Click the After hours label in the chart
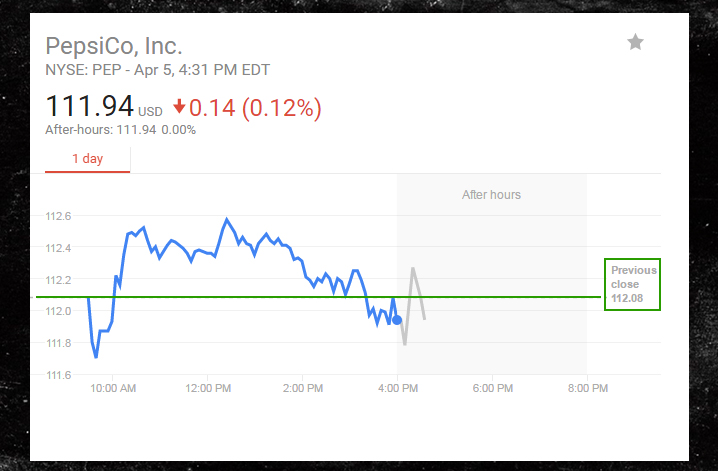 coord(491,194)
